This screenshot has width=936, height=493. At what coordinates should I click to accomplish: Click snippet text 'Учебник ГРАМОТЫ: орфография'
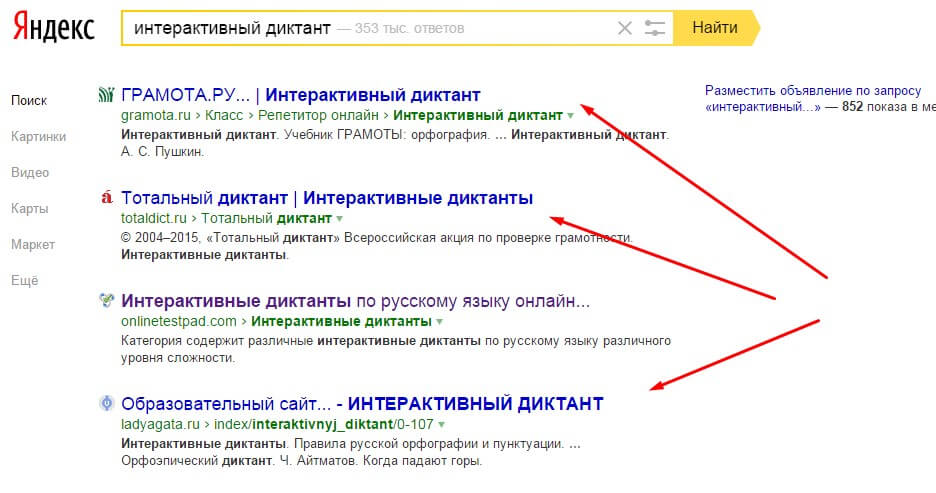387,135
